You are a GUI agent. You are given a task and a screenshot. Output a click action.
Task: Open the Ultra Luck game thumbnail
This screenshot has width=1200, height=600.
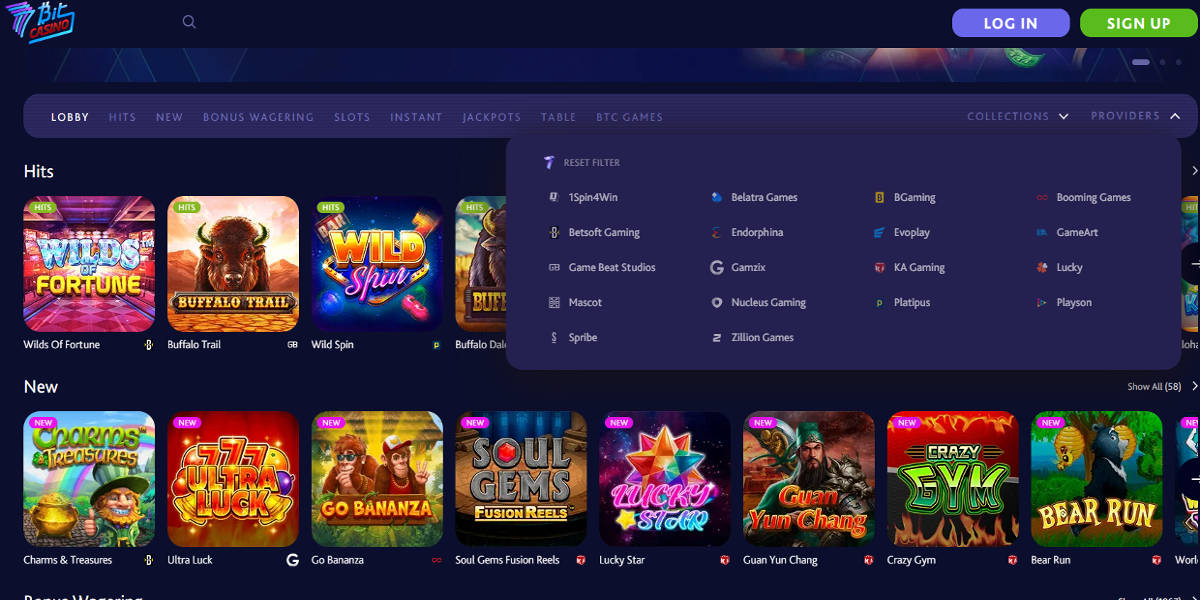click(233, 478)
